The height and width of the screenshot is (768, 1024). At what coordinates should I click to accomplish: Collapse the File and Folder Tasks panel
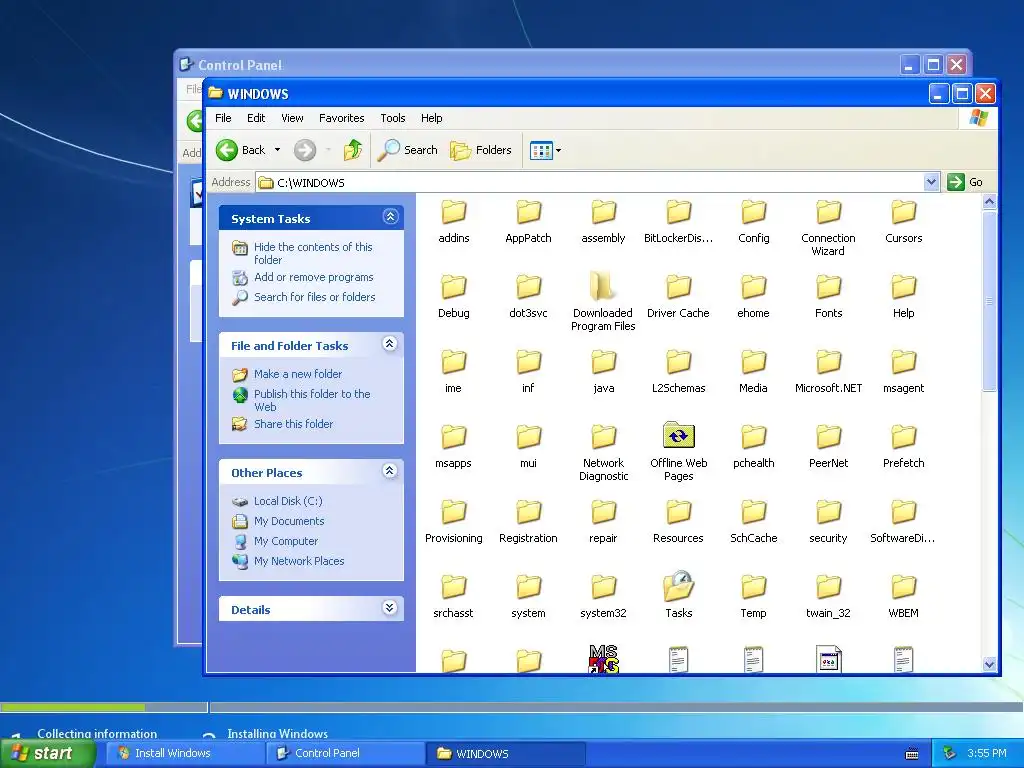(x=390, y=344)
